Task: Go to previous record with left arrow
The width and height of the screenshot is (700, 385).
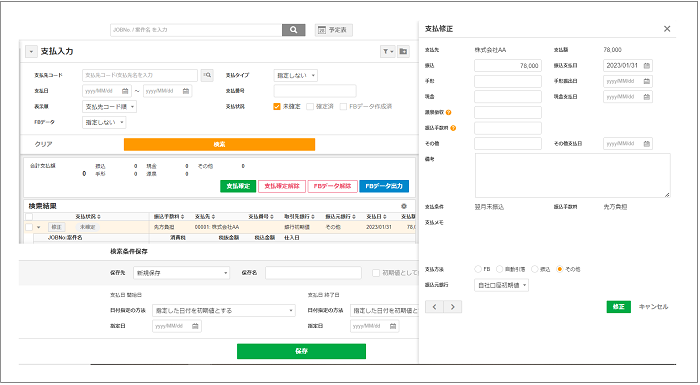Action: coord(434,307)
